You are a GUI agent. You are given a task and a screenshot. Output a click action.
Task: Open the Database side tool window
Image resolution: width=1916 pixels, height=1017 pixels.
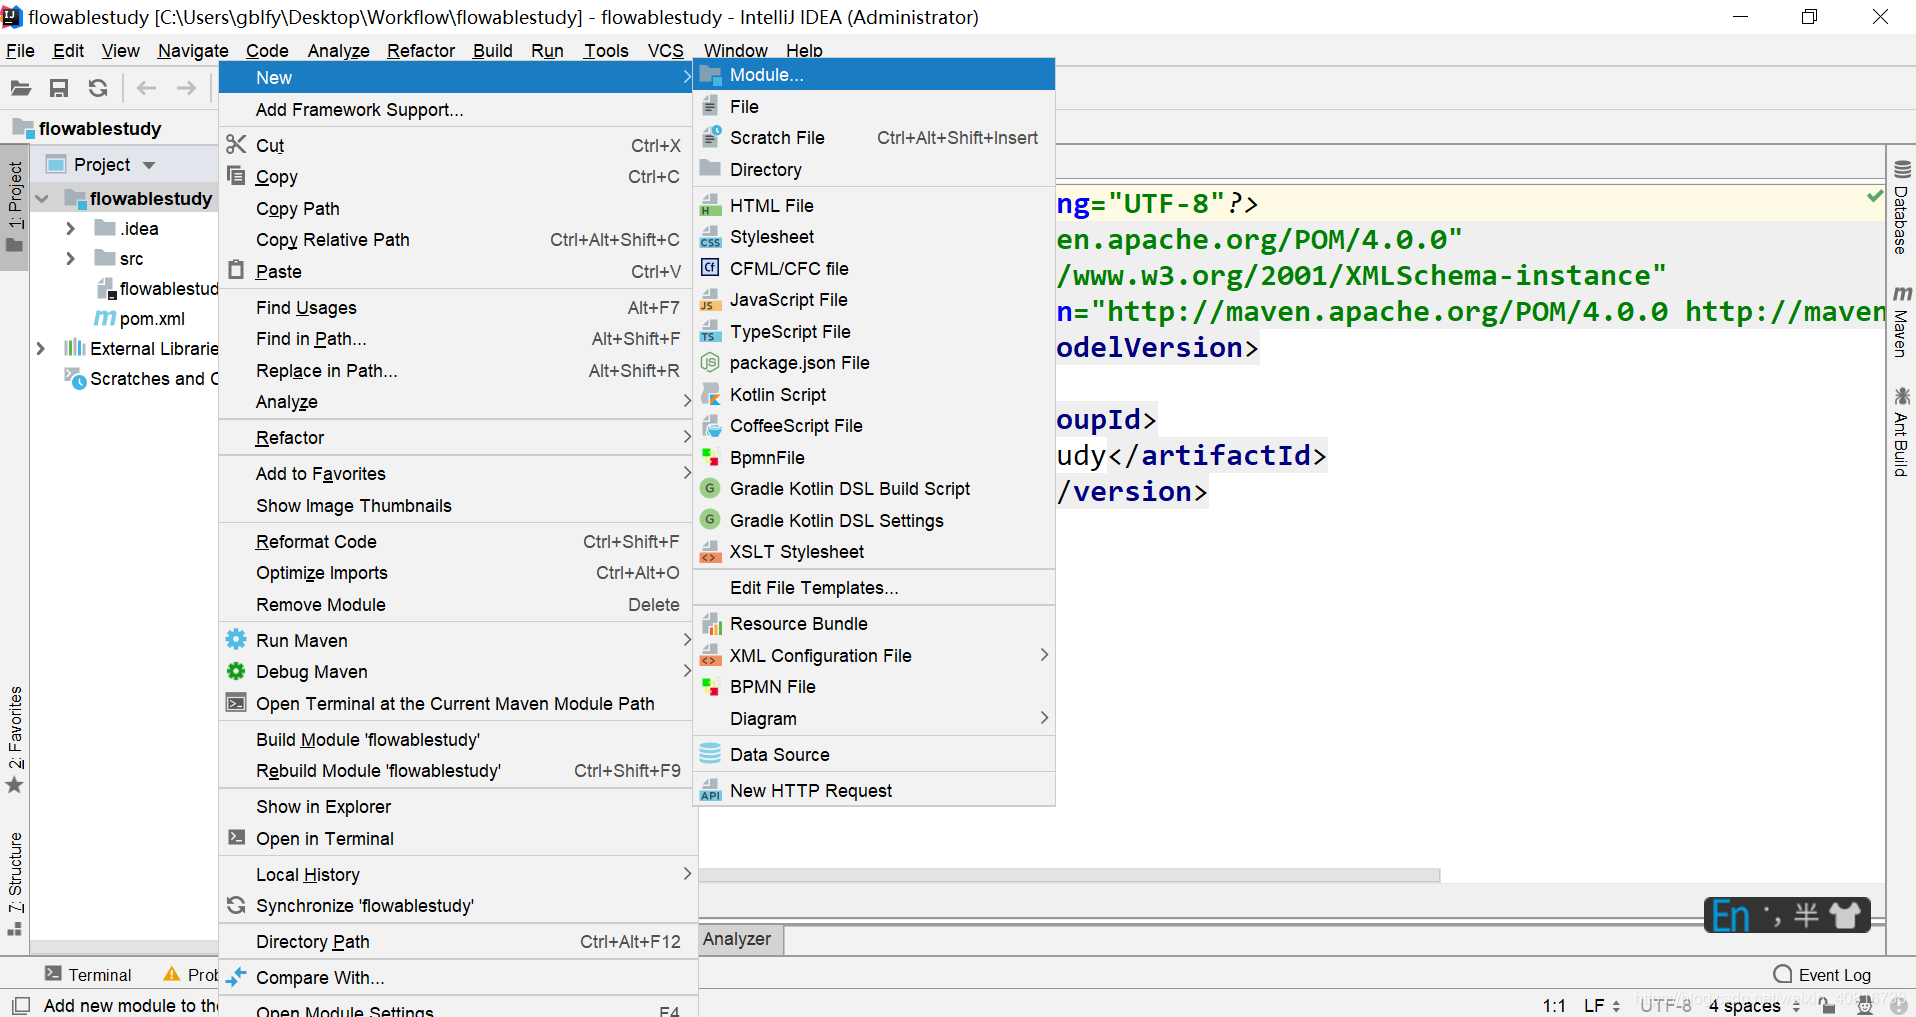coord(1901,208)
